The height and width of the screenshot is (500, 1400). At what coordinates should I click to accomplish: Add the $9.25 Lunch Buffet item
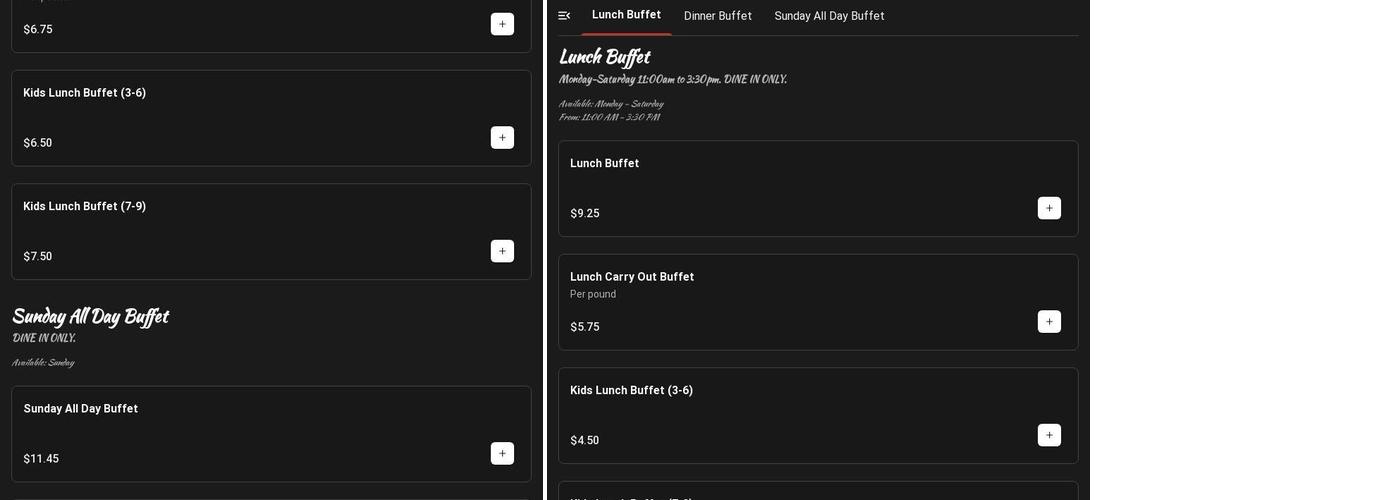(x=1049, y=208)
